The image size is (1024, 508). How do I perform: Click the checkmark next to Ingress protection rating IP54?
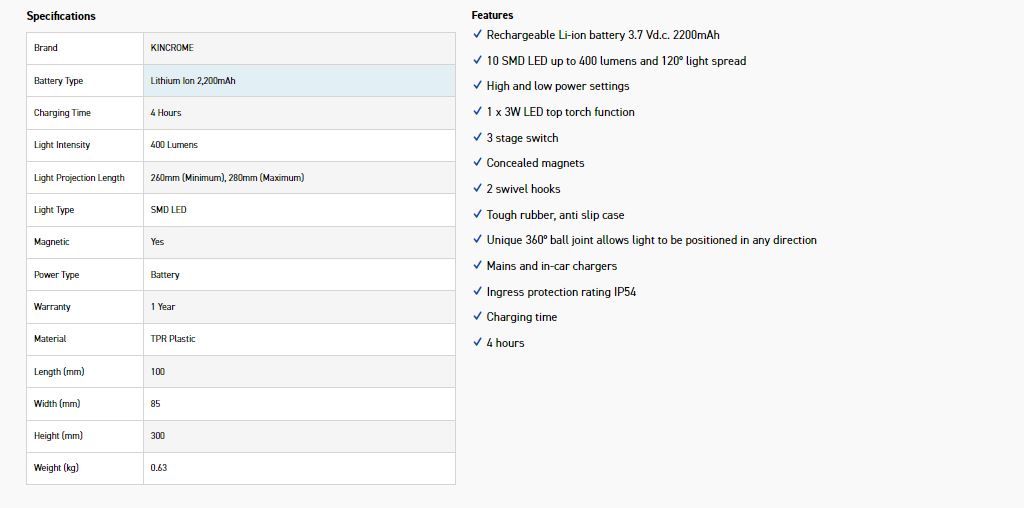pos(477,291)
